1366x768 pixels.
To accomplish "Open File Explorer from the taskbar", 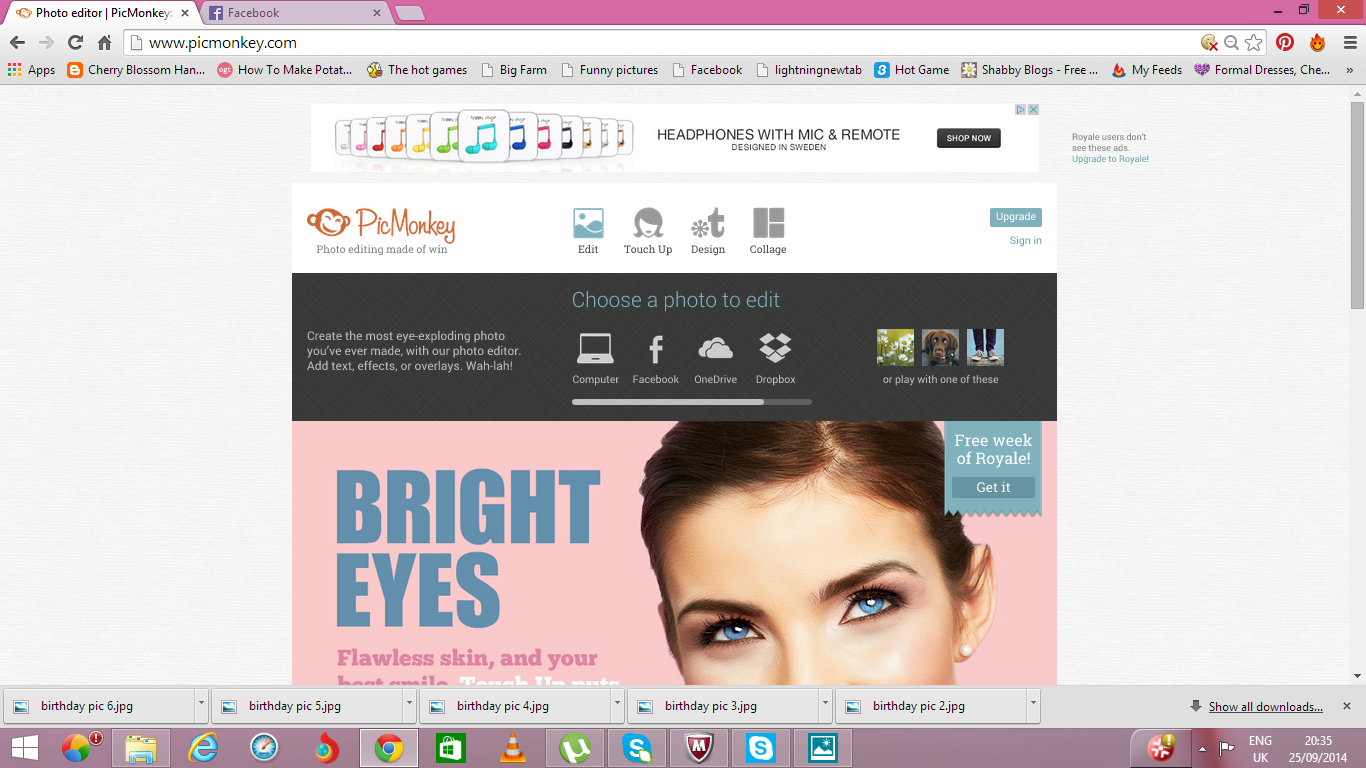I will tap(141, 747).
